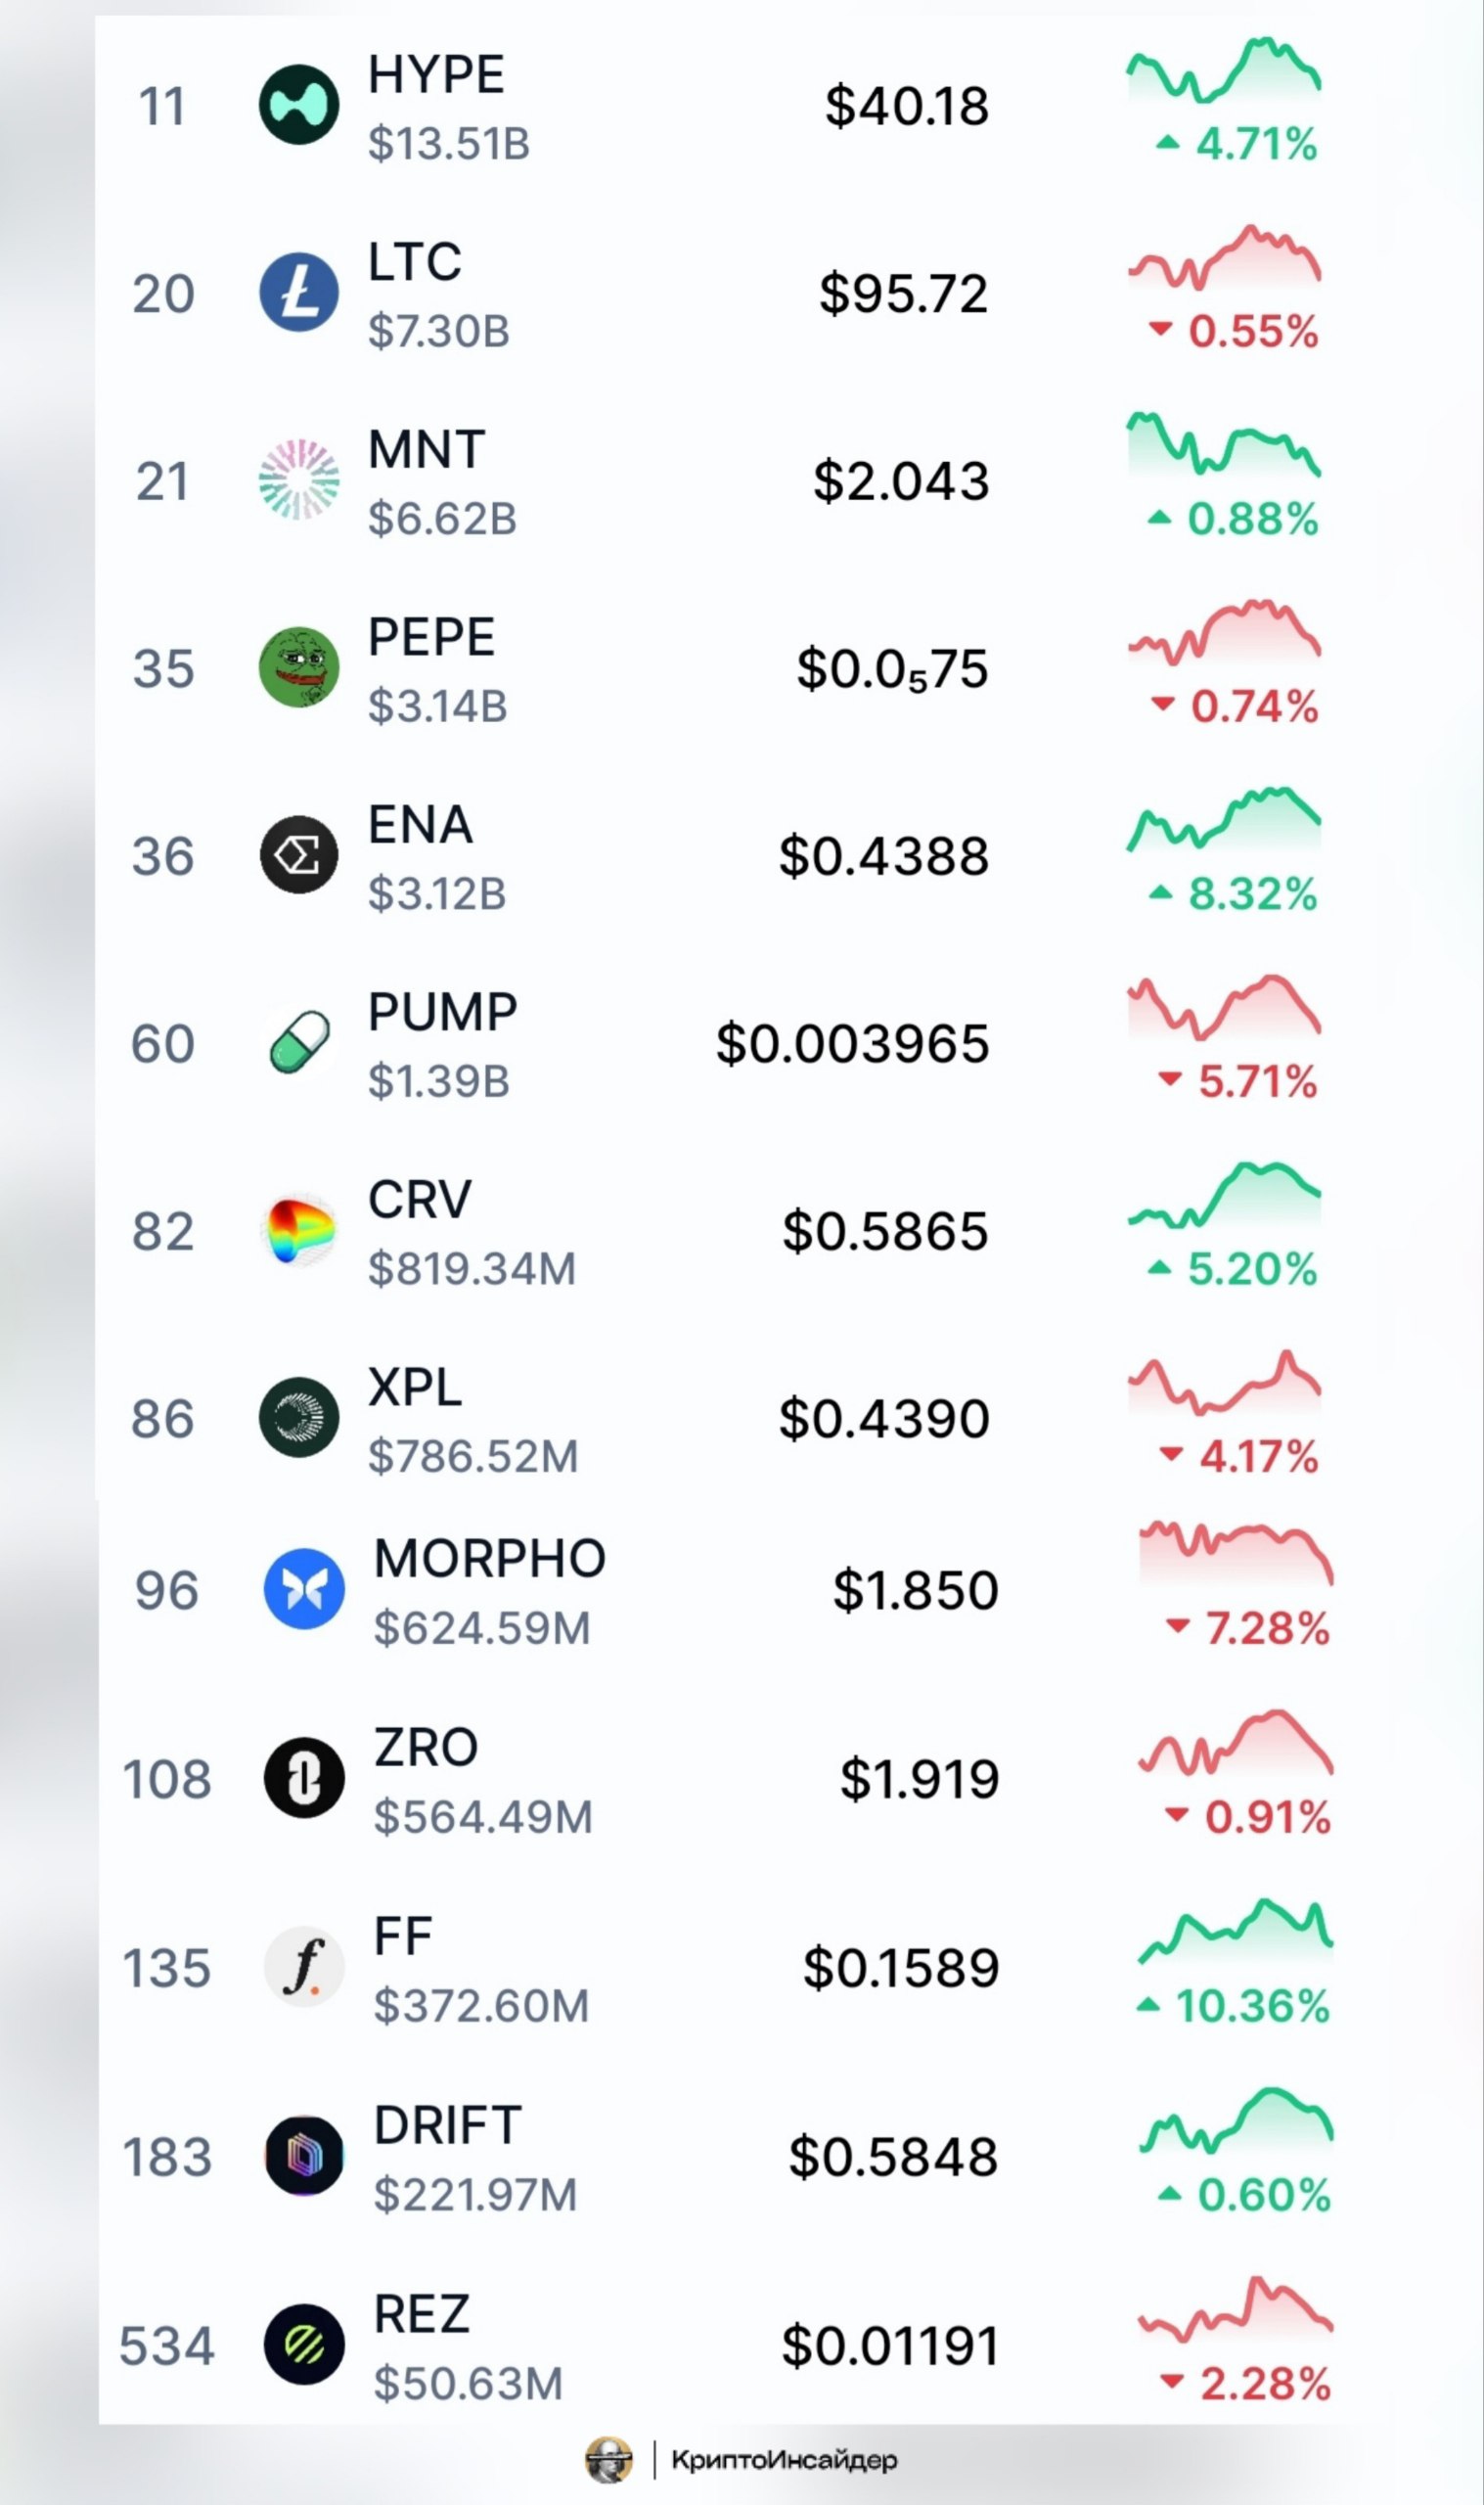Click the Litecoin LTC logo icon
Viewport: 1484px width, 2505px height.
pos(298,292)
